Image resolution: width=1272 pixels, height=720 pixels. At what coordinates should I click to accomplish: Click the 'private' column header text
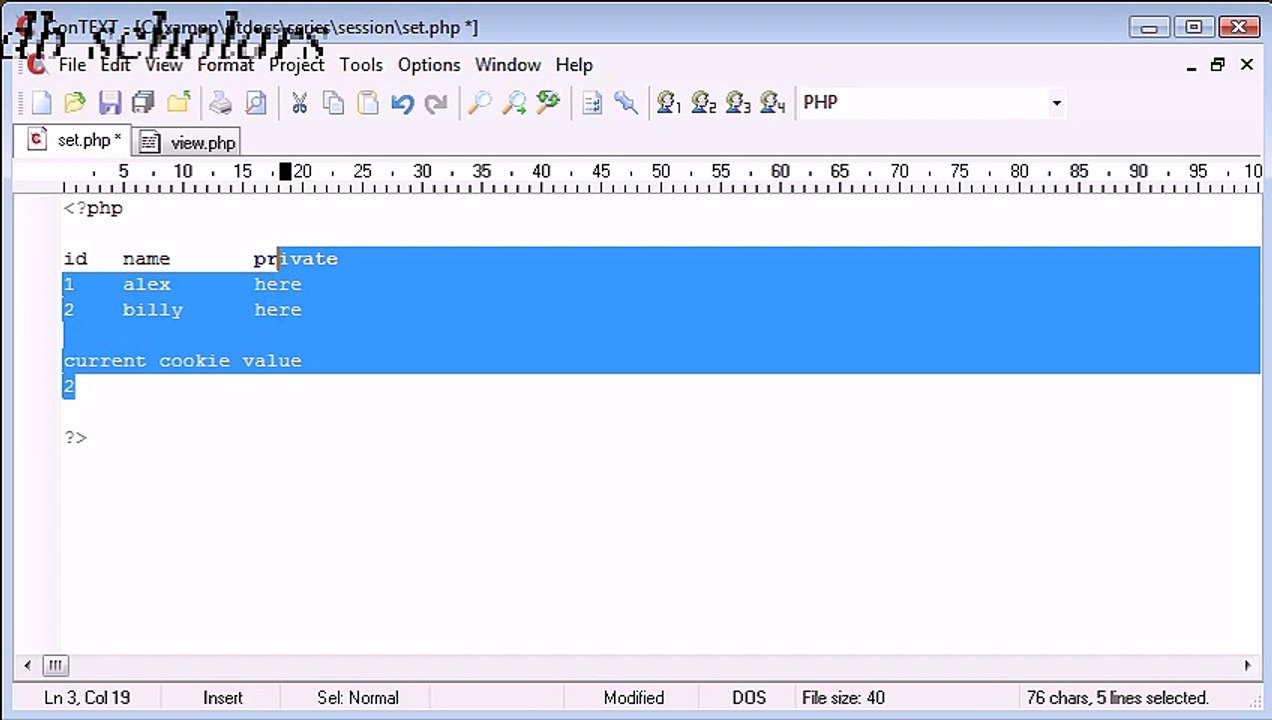click(296, 259)
